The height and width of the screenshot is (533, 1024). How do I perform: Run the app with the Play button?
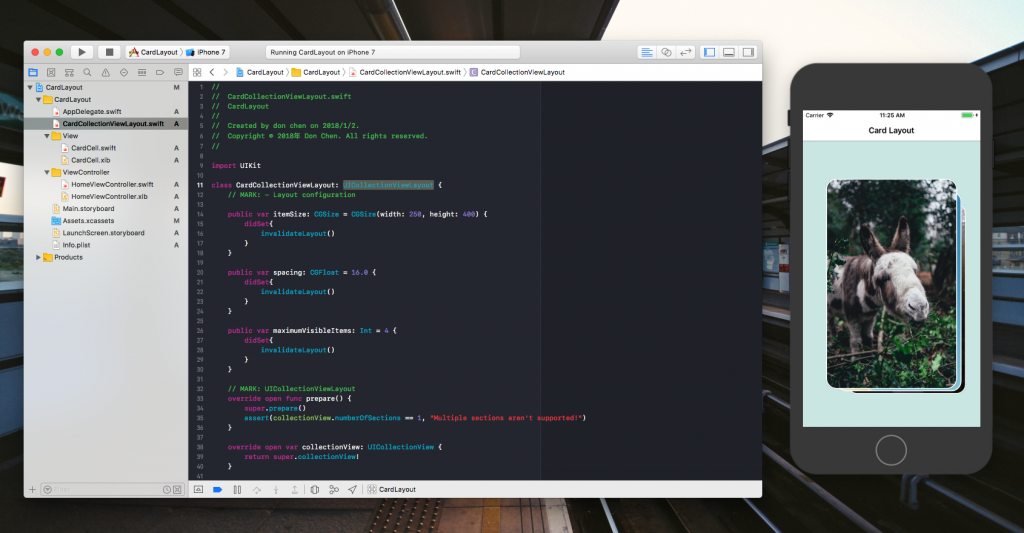[x=82, y=52]
